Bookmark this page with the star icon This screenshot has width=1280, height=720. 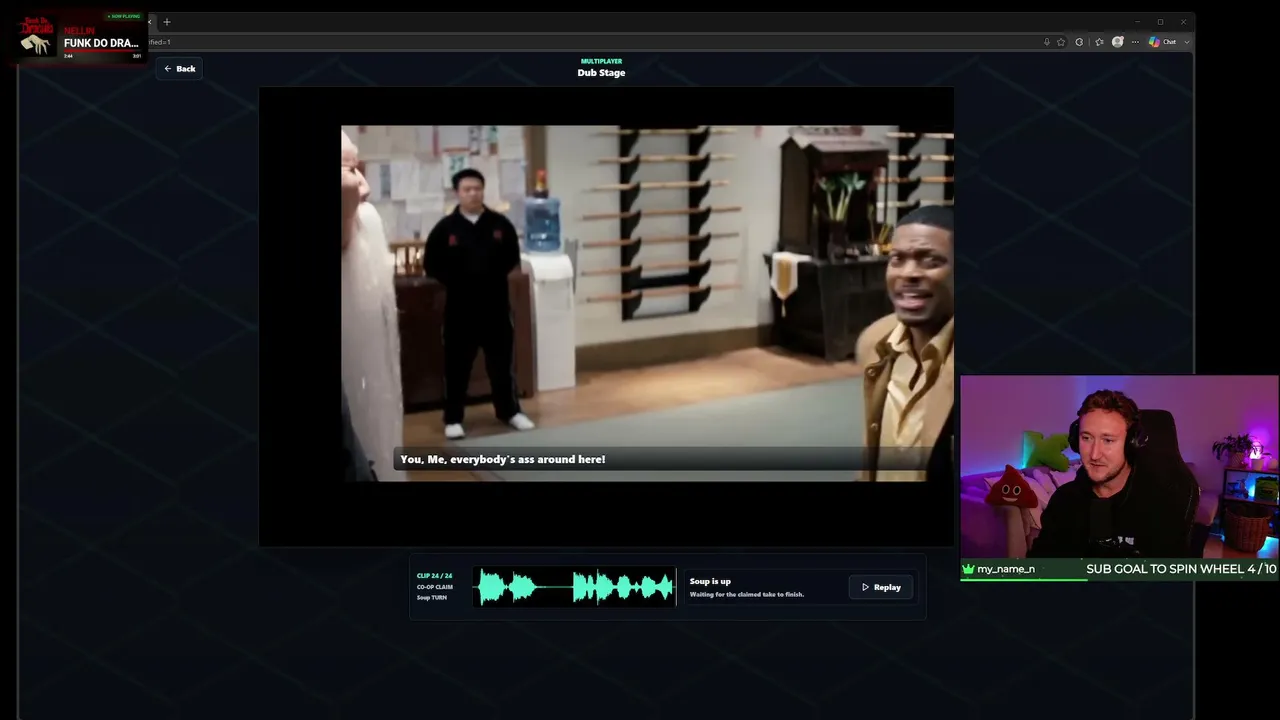1061,42
